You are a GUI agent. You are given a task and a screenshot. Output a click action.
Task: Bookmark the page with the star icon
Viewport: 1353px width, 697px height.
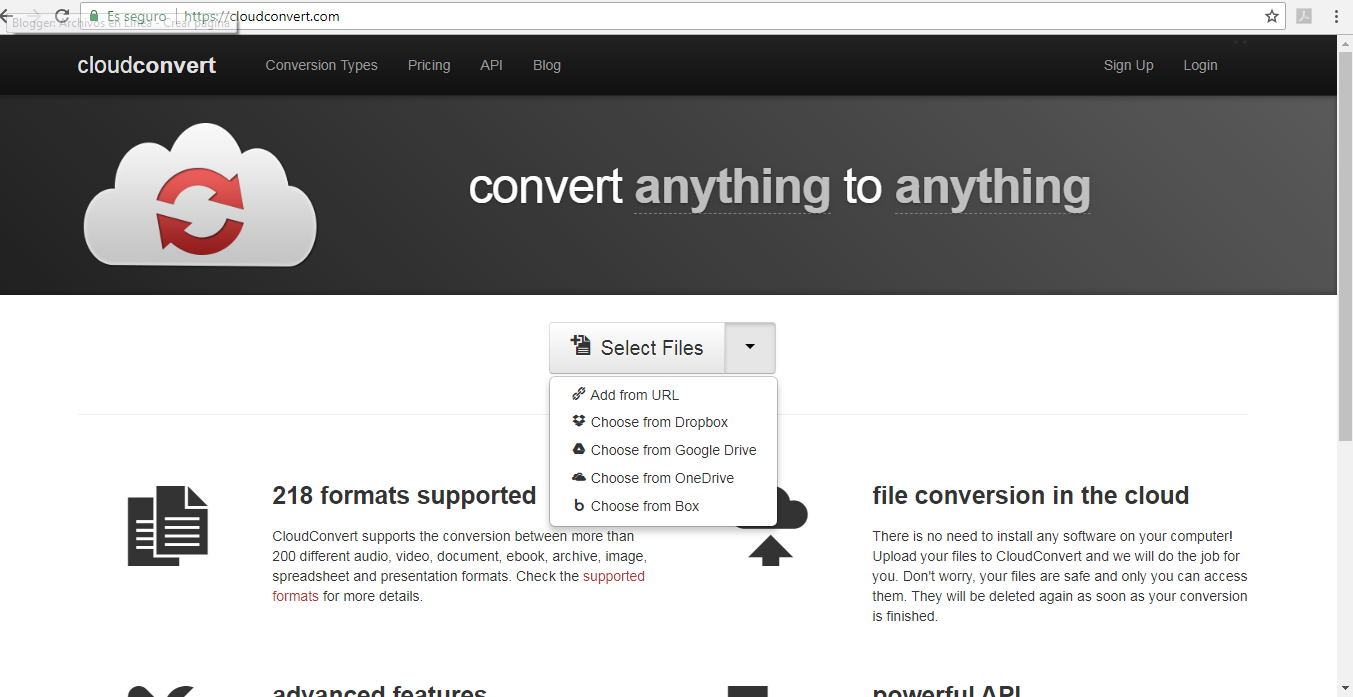(x=1272, y=16)
